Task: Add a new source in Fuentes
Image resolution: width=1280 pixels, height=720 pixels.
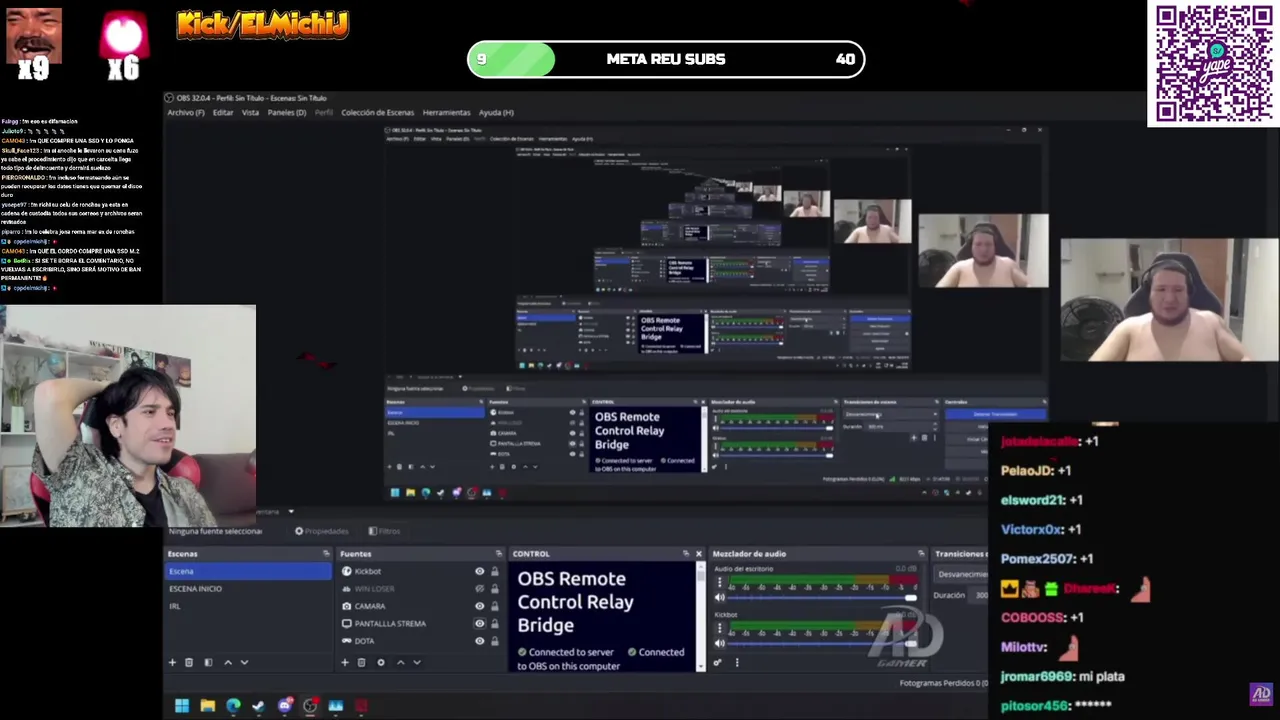Action: point(345,662)
